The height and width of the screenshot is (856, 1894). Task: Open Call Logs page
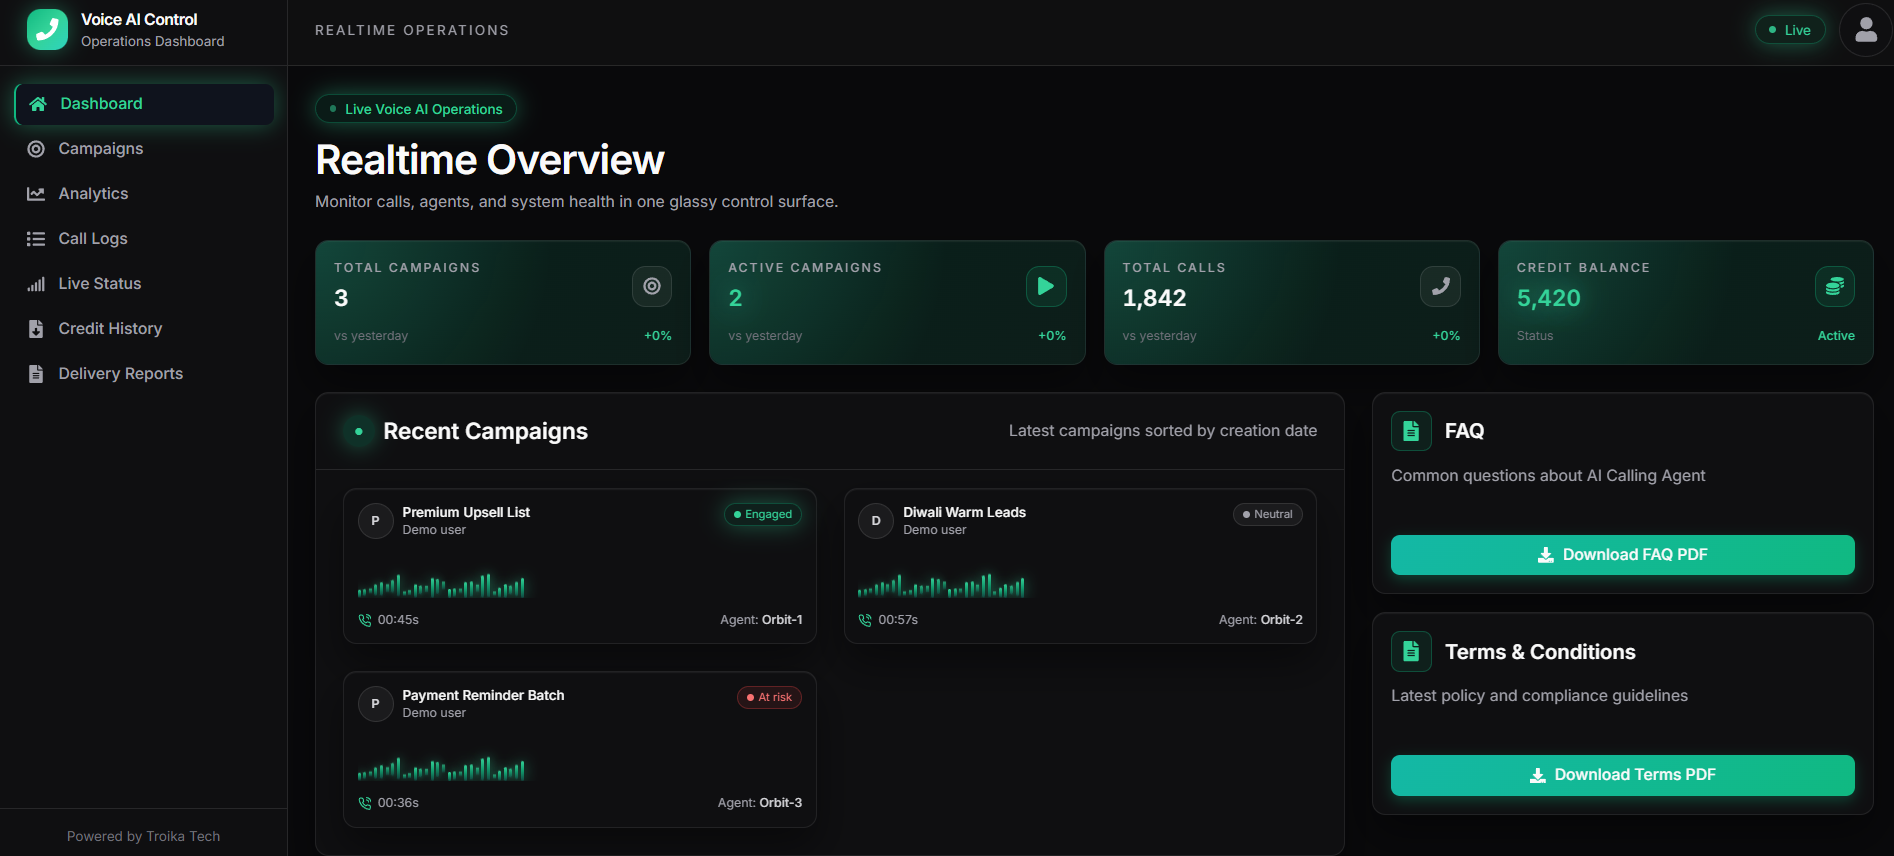92,239
